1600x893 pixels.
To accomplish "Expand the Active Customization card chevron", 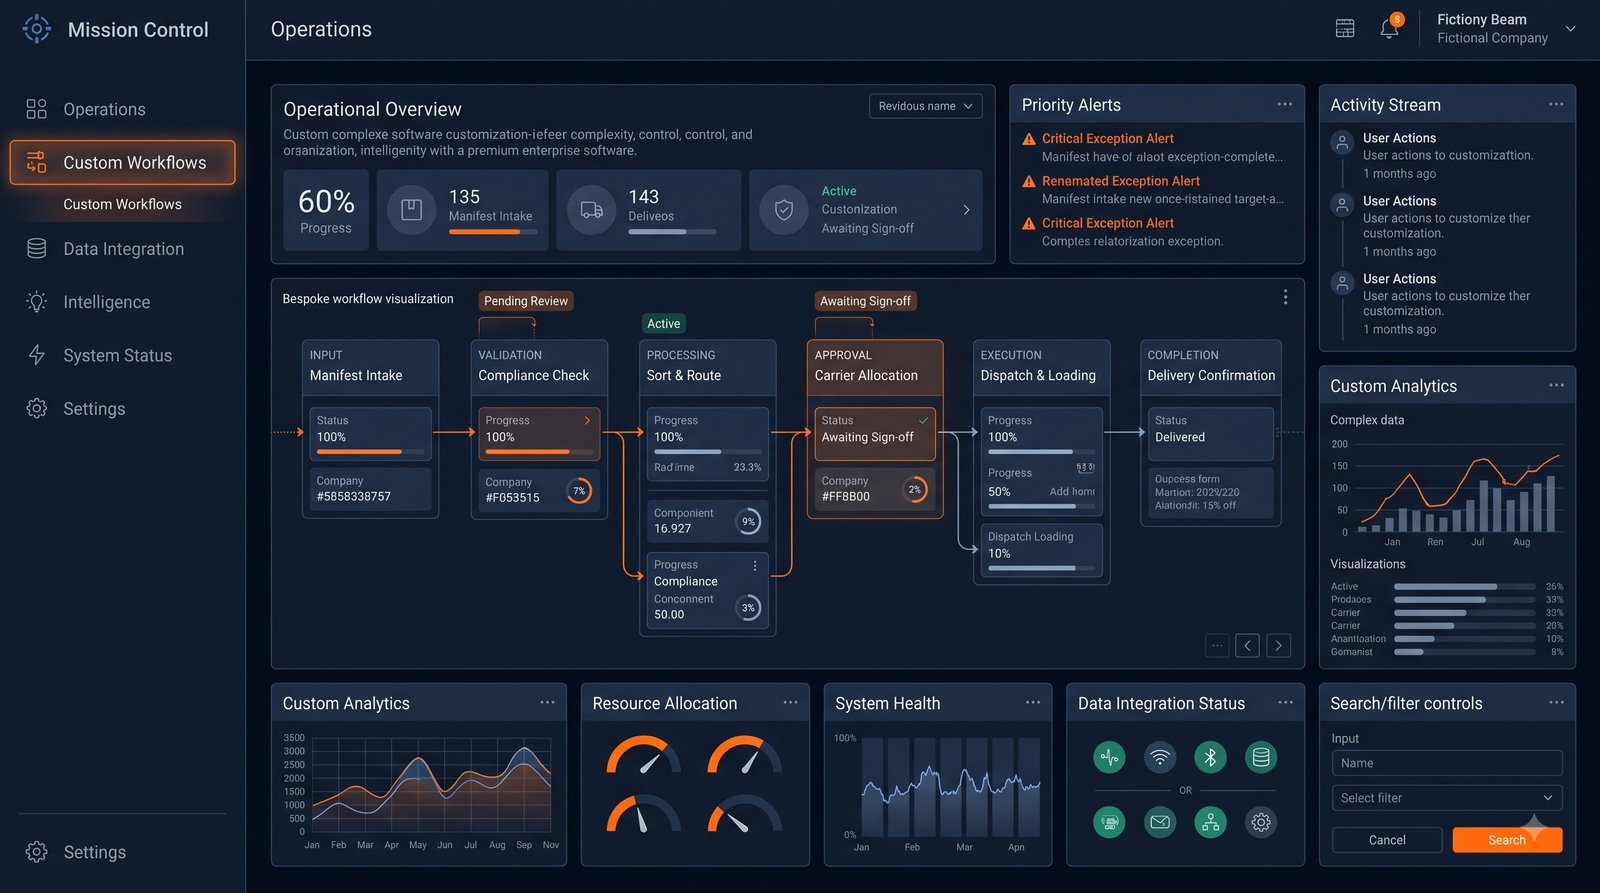I will click(x=966, y=210).
